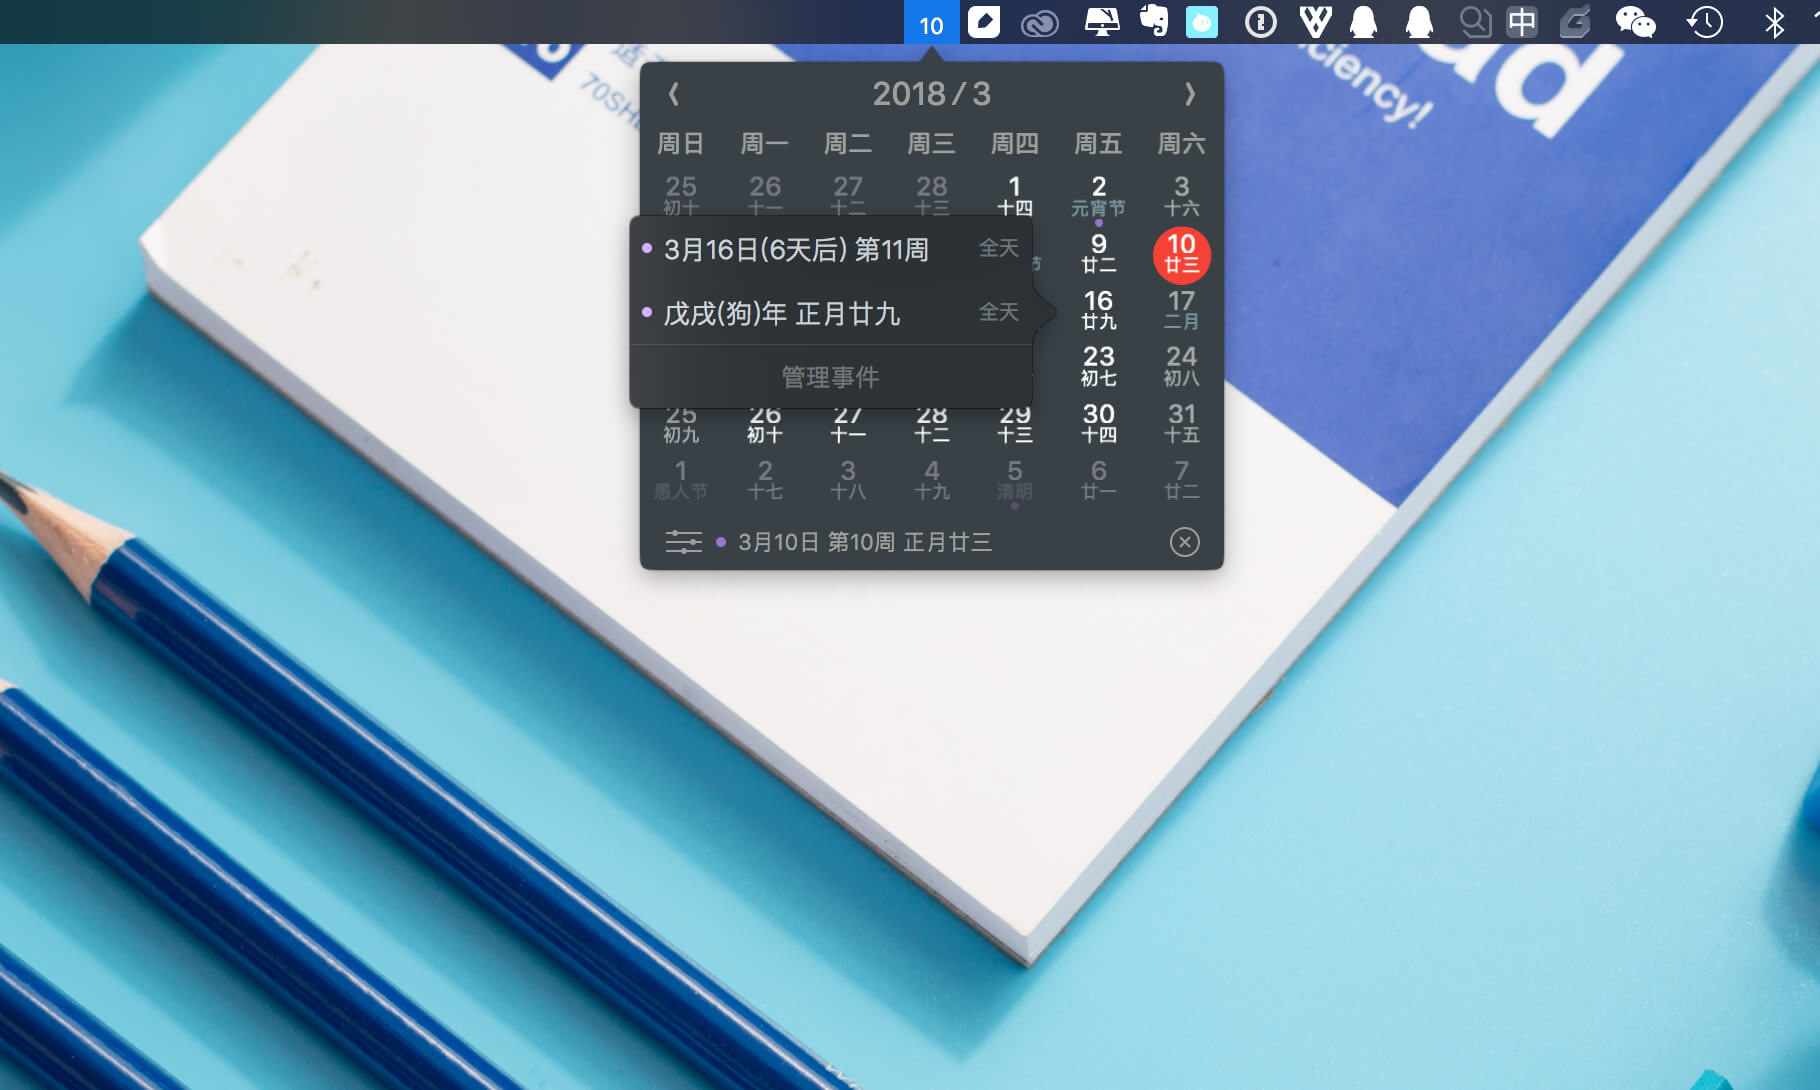The image size is (1820, 1090).
Task: Open the WeChat menu bar icon
Action: tap(1636, 22)
